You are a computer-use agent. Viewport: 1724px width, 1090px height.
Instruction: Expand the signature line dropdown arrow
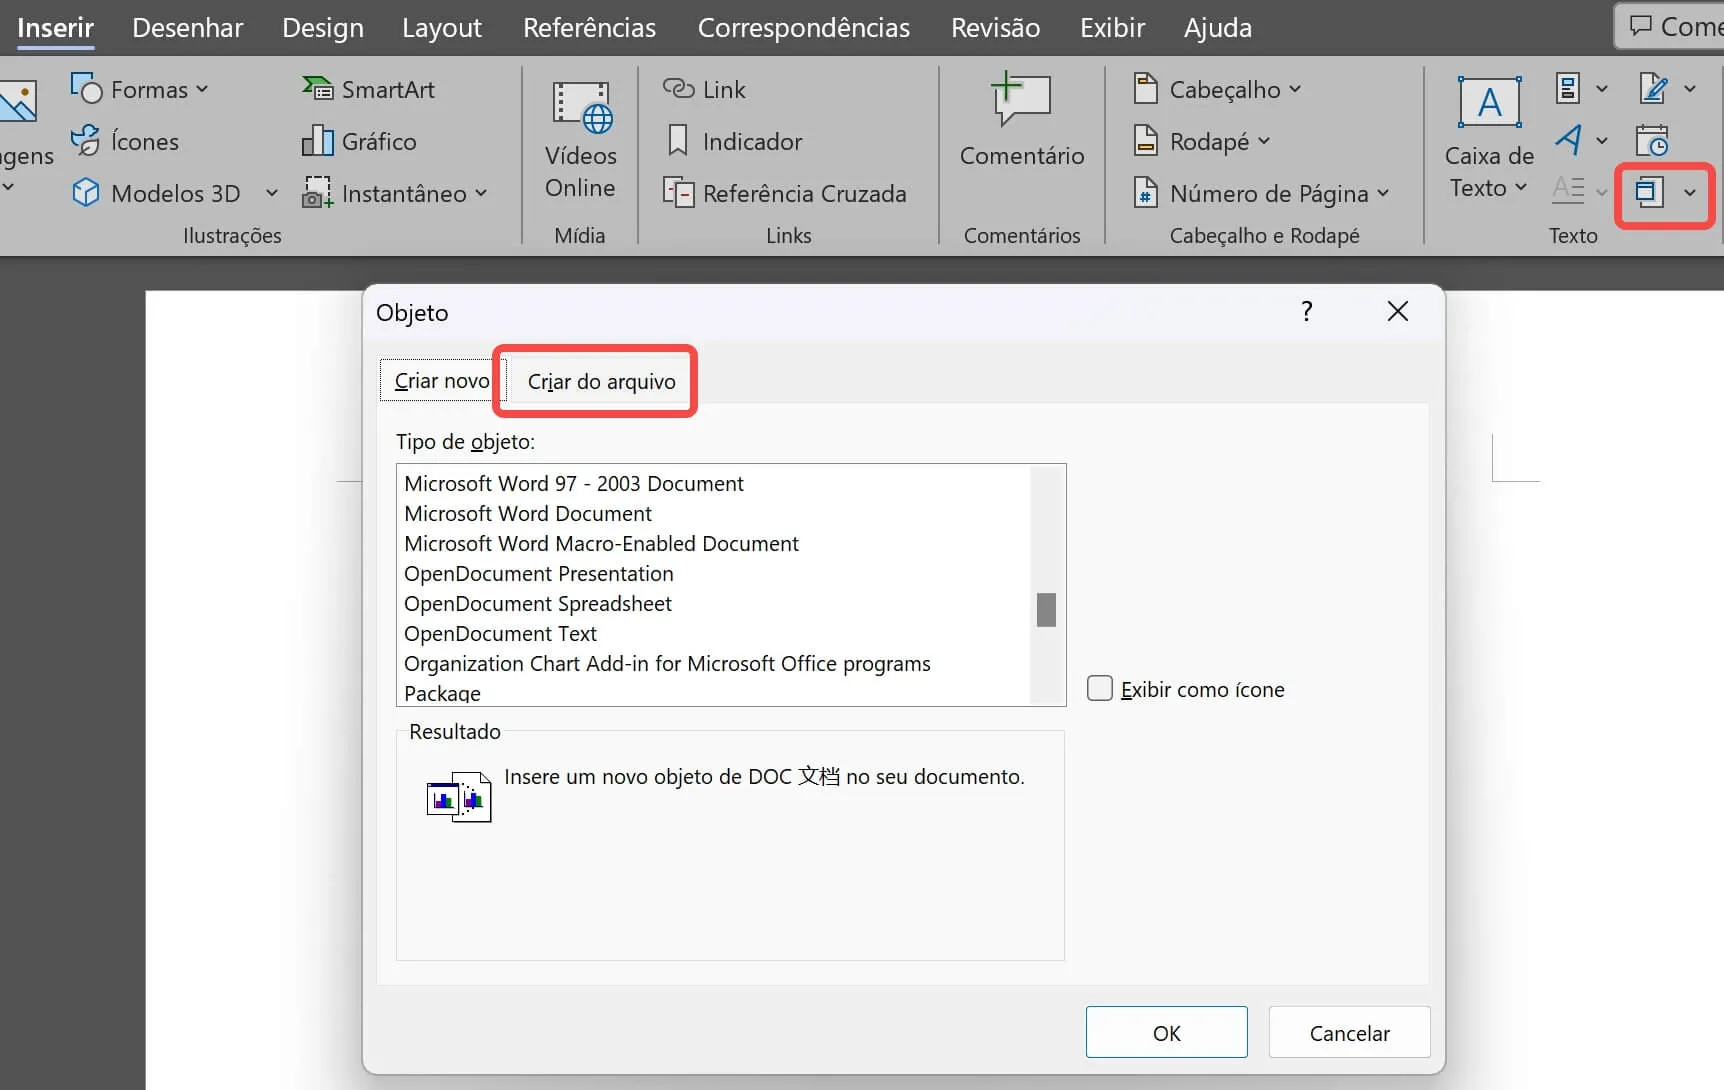1690,89
